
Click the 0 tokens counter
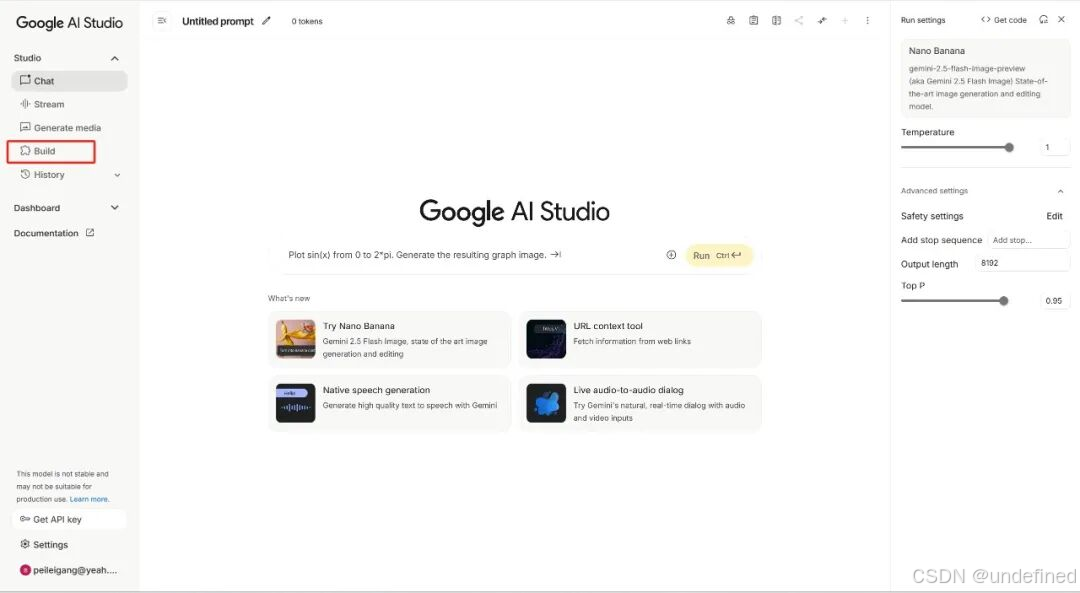pos(307,21)
